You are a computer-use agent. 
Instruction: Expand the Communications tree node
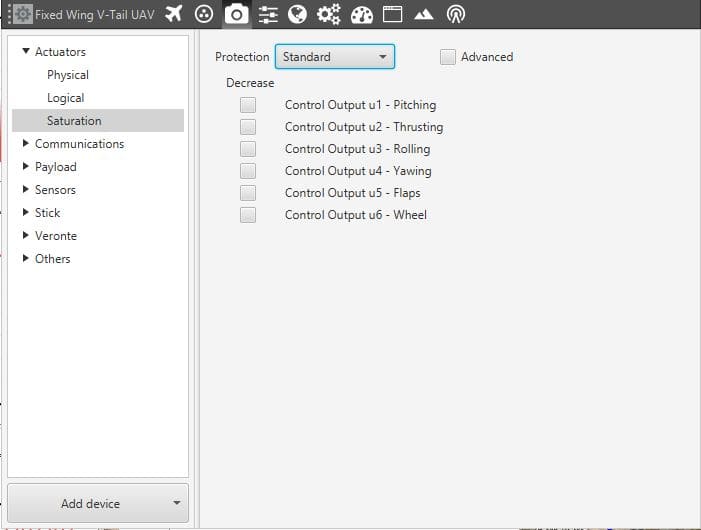tap(26, 144)
